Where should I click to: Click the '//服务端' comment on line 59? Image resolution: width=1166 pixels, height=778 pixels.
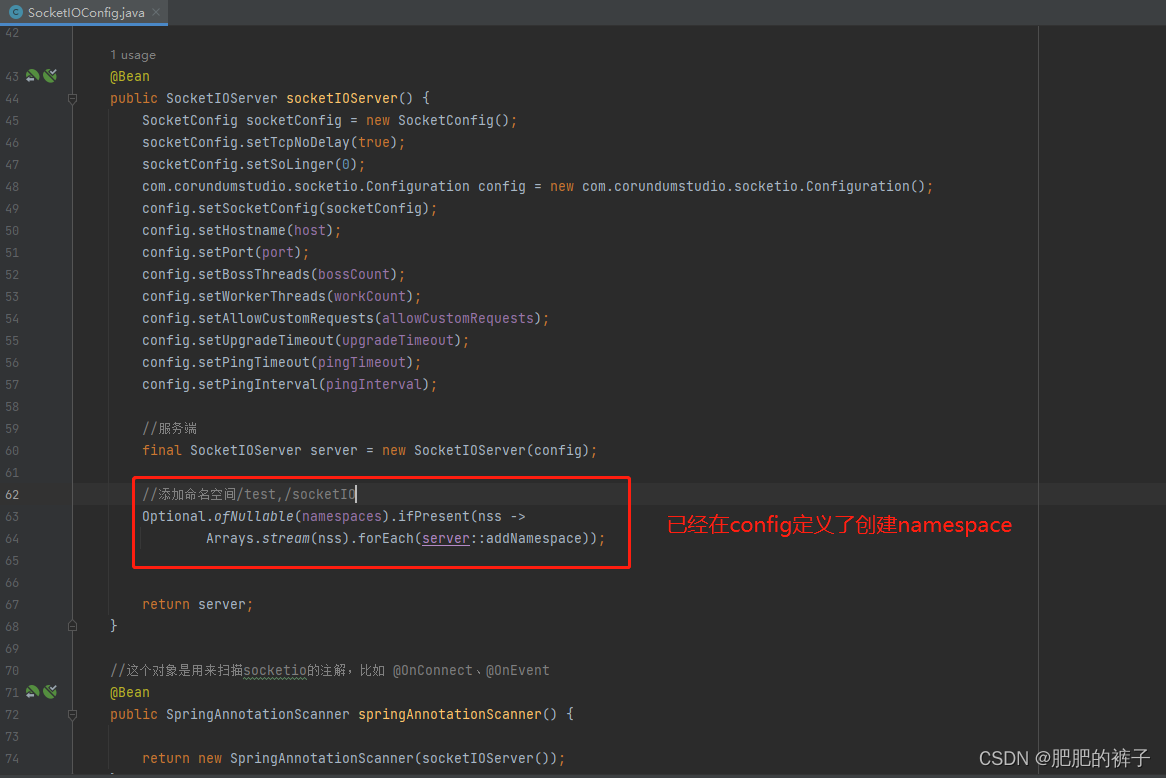coord(170,428)
